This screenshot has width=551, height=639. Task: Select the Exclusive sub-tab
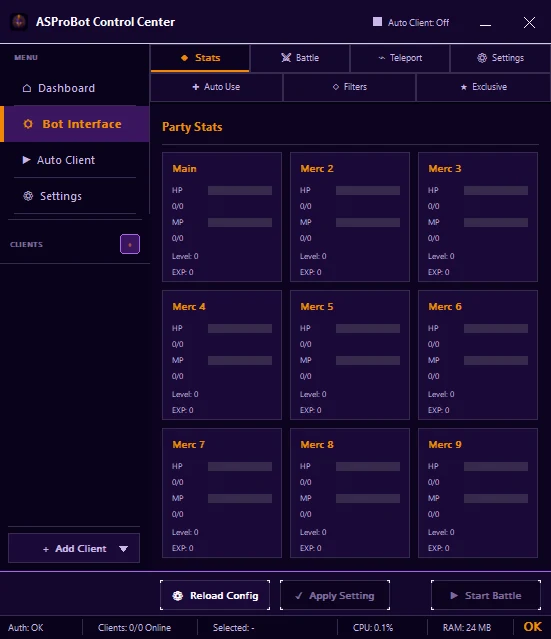pyautogui.click(x=483, y=87)
